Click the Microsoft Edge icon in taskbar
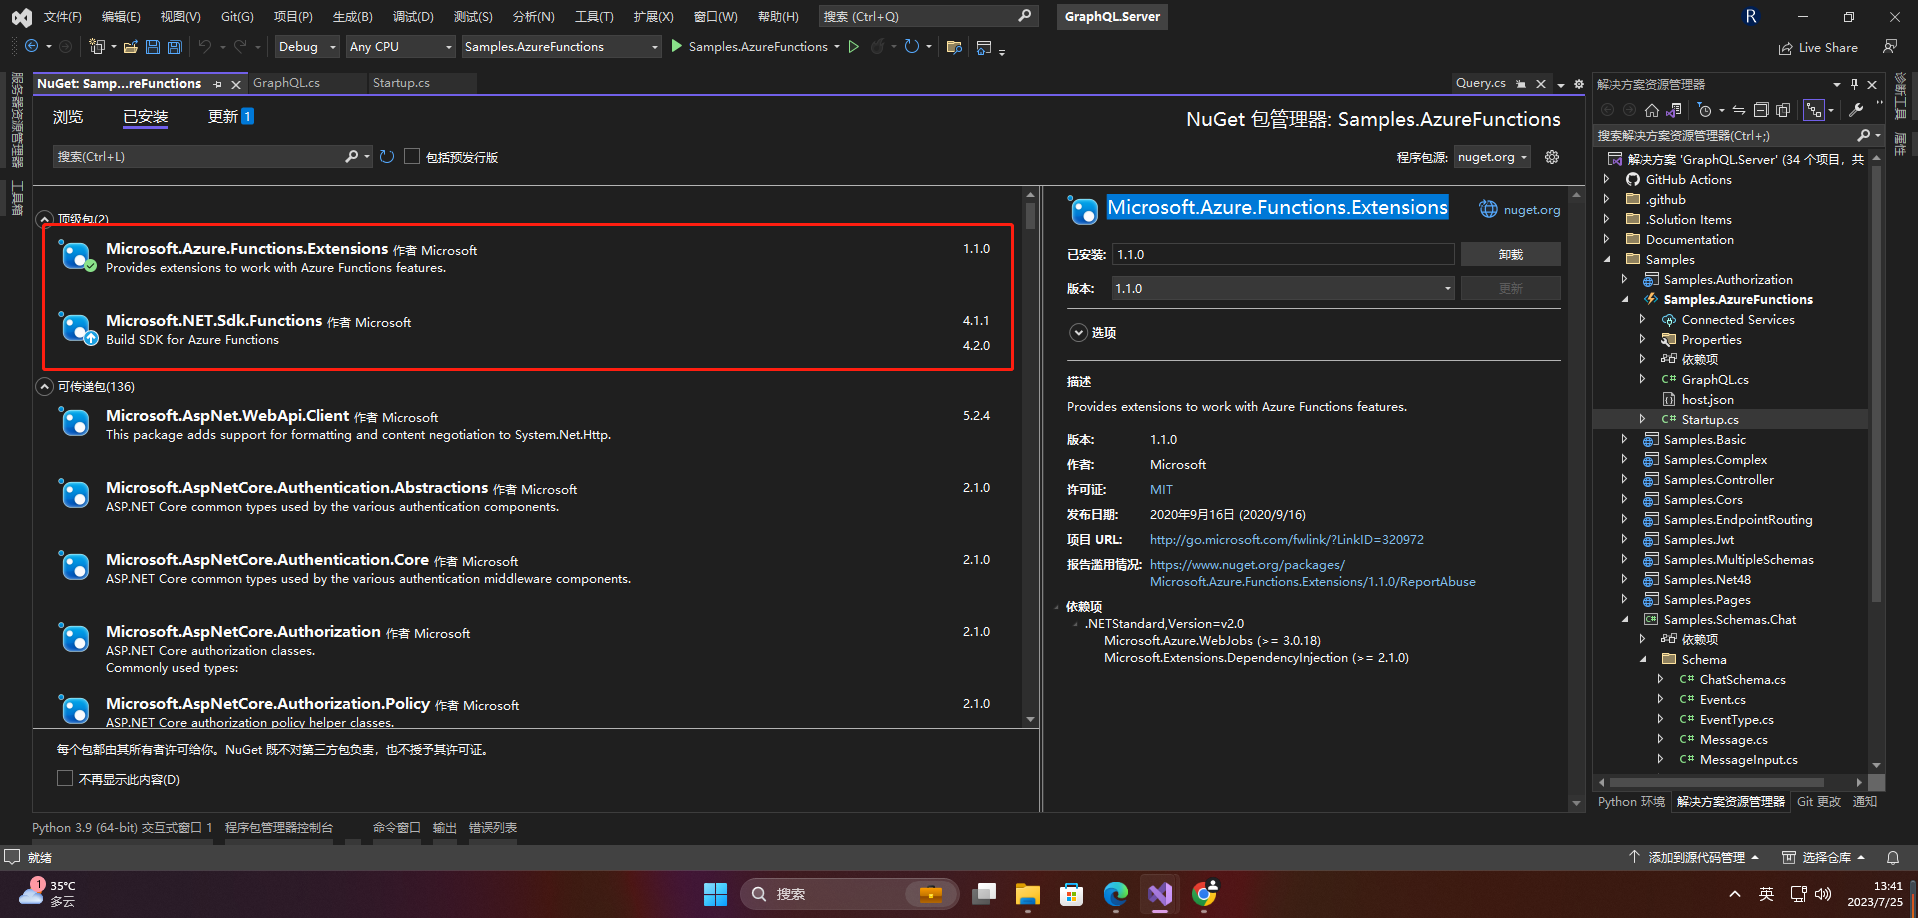 [1116, 893]
